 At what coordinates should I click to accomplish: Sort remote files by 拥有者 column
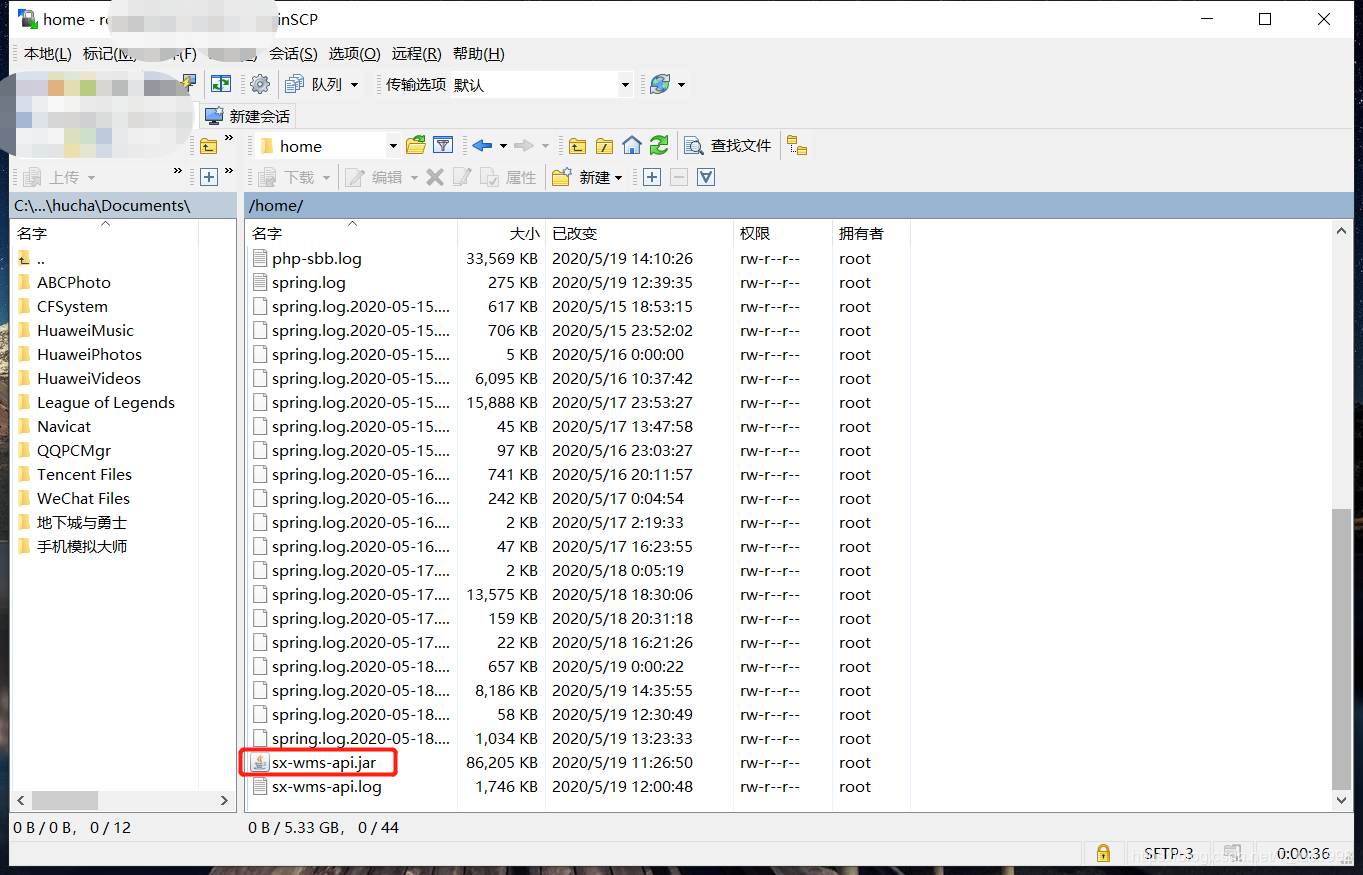871,233
